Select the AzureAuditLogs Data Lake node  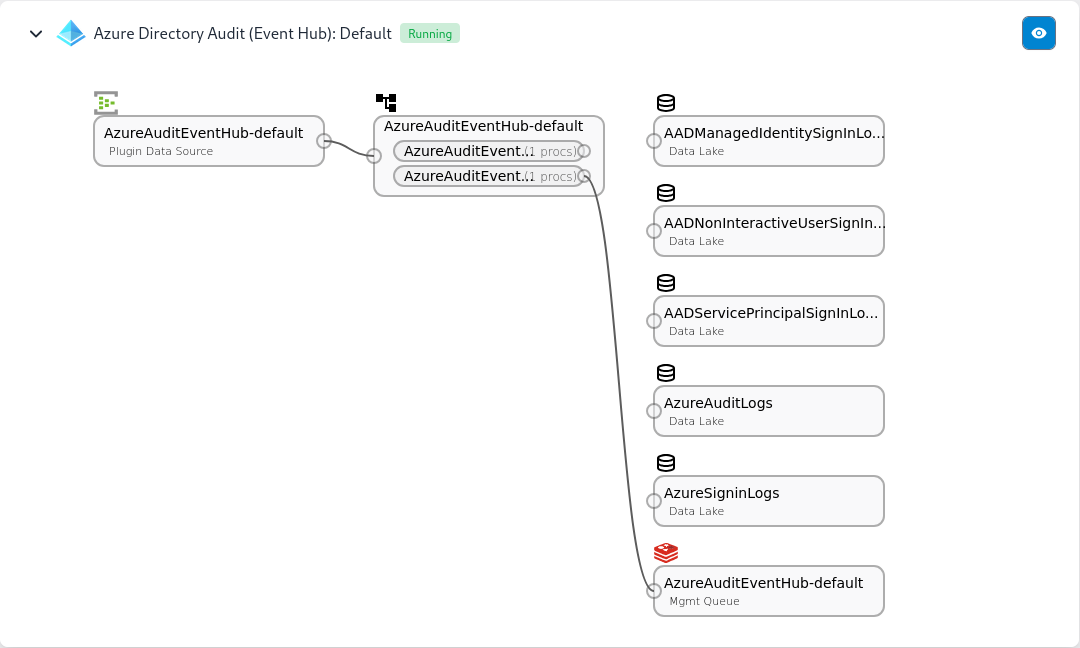pos(769,411)
